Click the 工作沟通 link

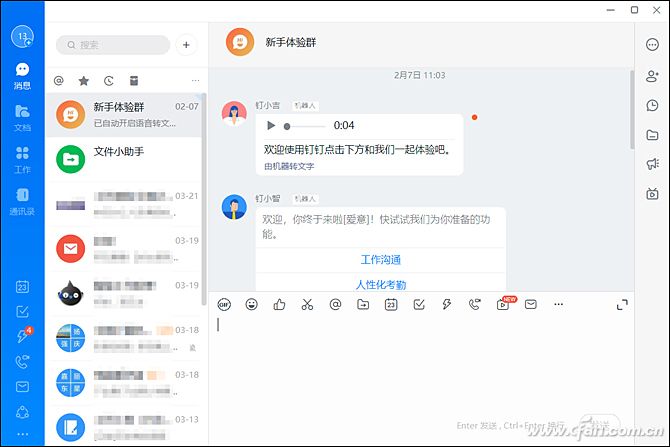click(381, 260)
